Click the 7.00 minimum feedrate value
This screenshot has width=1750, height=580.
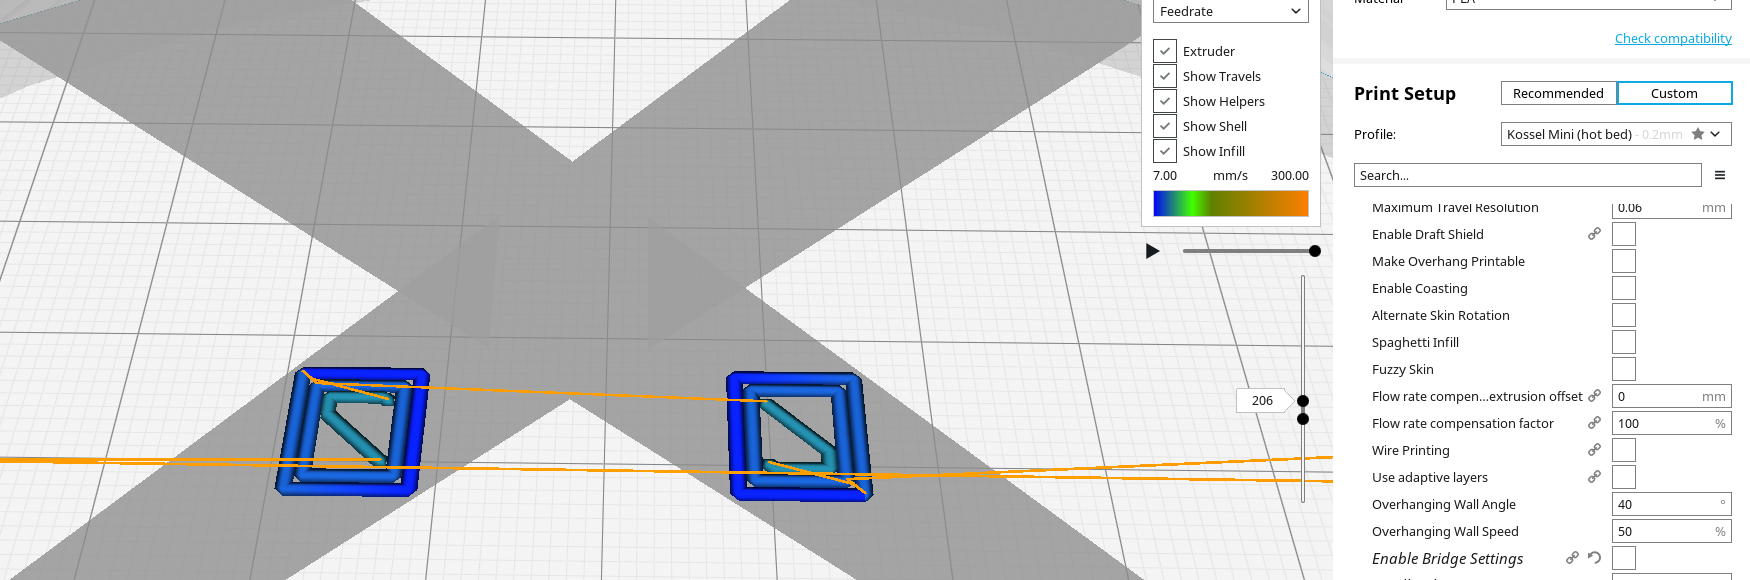[x=1165, y=175]
